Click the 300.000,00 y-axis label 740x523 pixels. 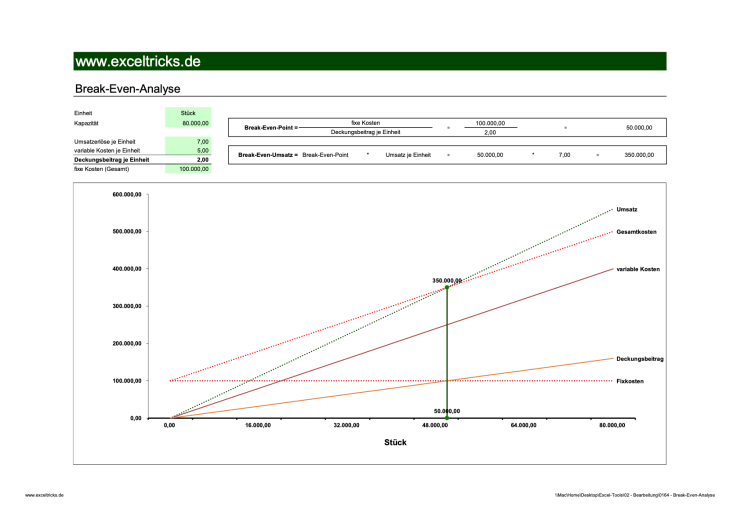point(126,306)
